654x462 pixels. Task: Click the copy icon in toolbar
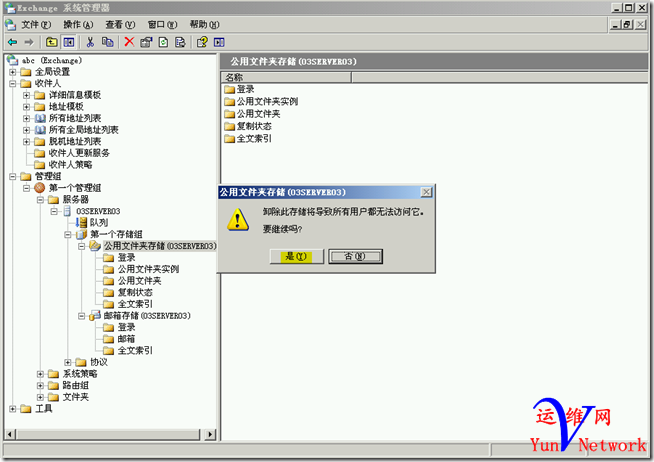coord(108,42)
